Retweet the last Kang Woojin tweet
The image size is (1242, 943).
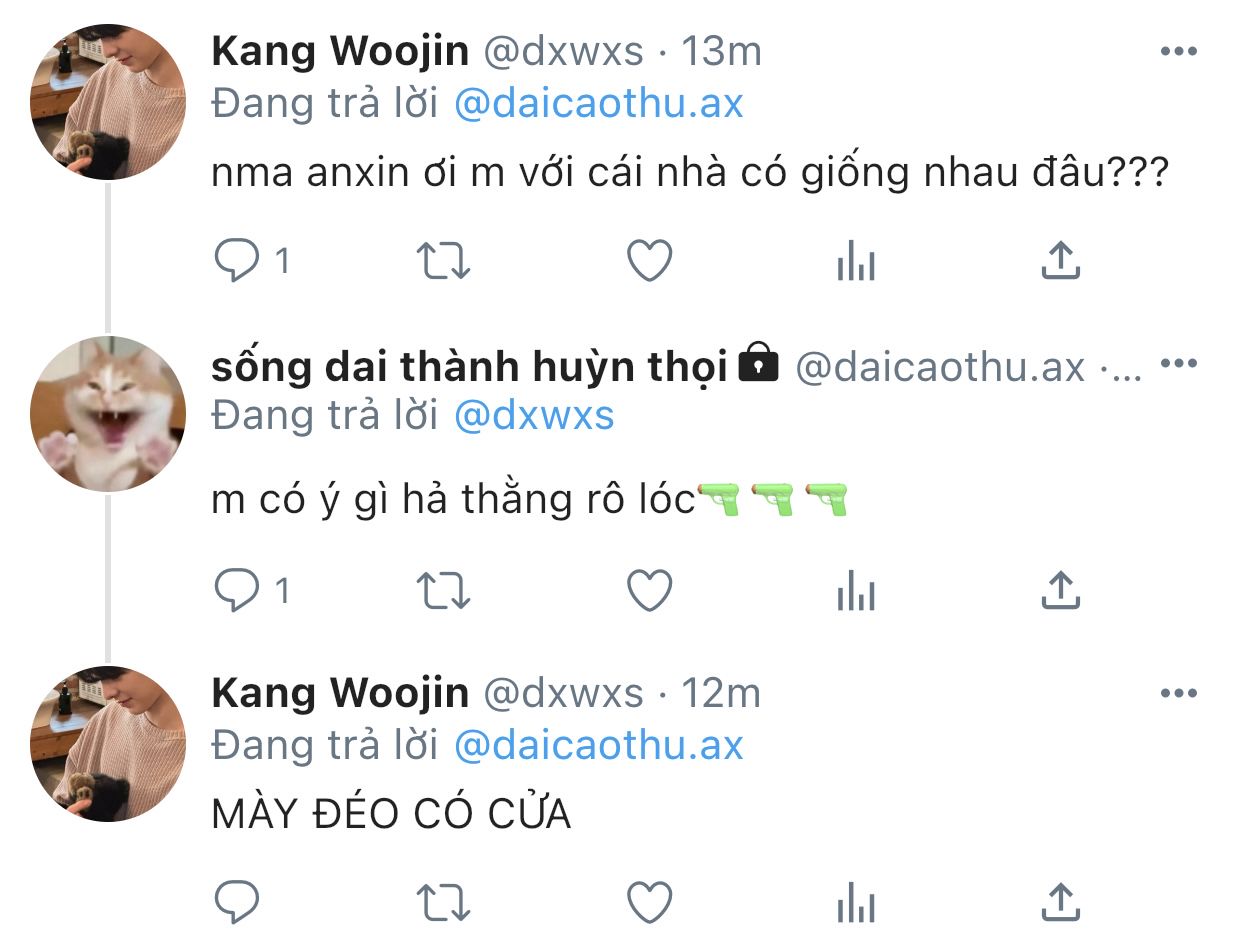click(x=443, y=904)
